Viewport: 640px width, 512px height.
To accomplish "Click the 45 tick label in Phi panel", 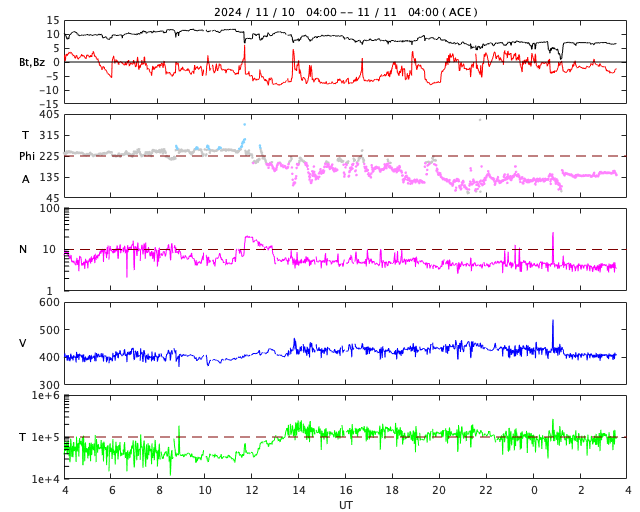I will coord(53,198).
